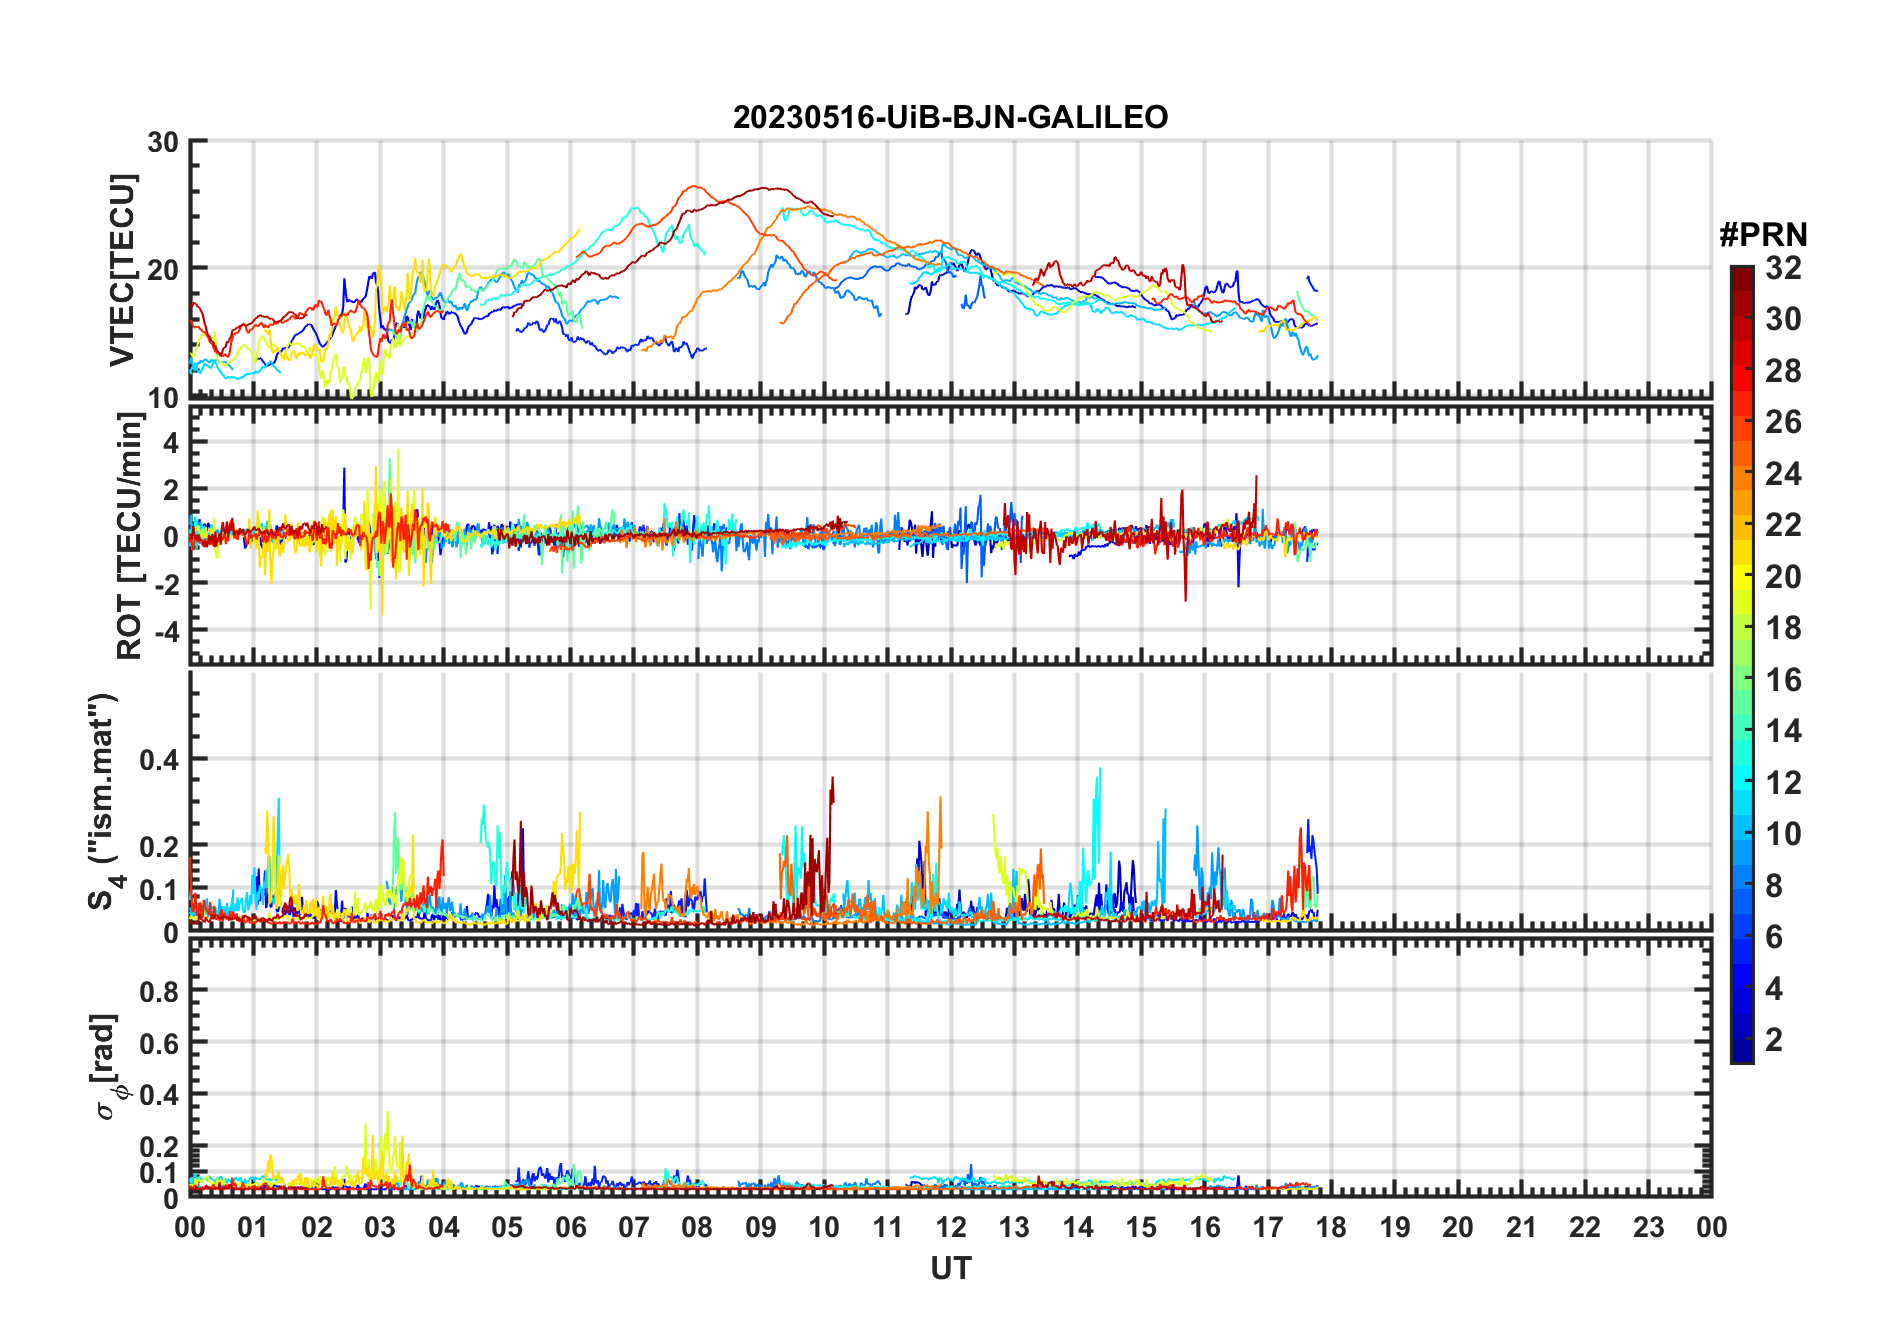Image resolution: width=1902 pixels, height=1330 pixels.
Task: Click the 12 tick label on UT axis
Action: coord(950,1227)
